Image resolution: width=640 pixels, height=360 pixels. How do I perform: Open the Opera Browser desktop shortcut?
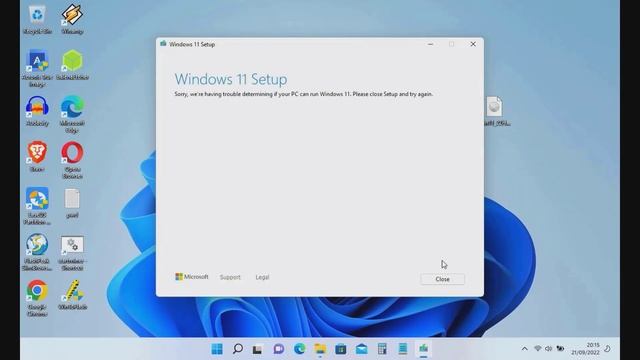click(72, 160)
